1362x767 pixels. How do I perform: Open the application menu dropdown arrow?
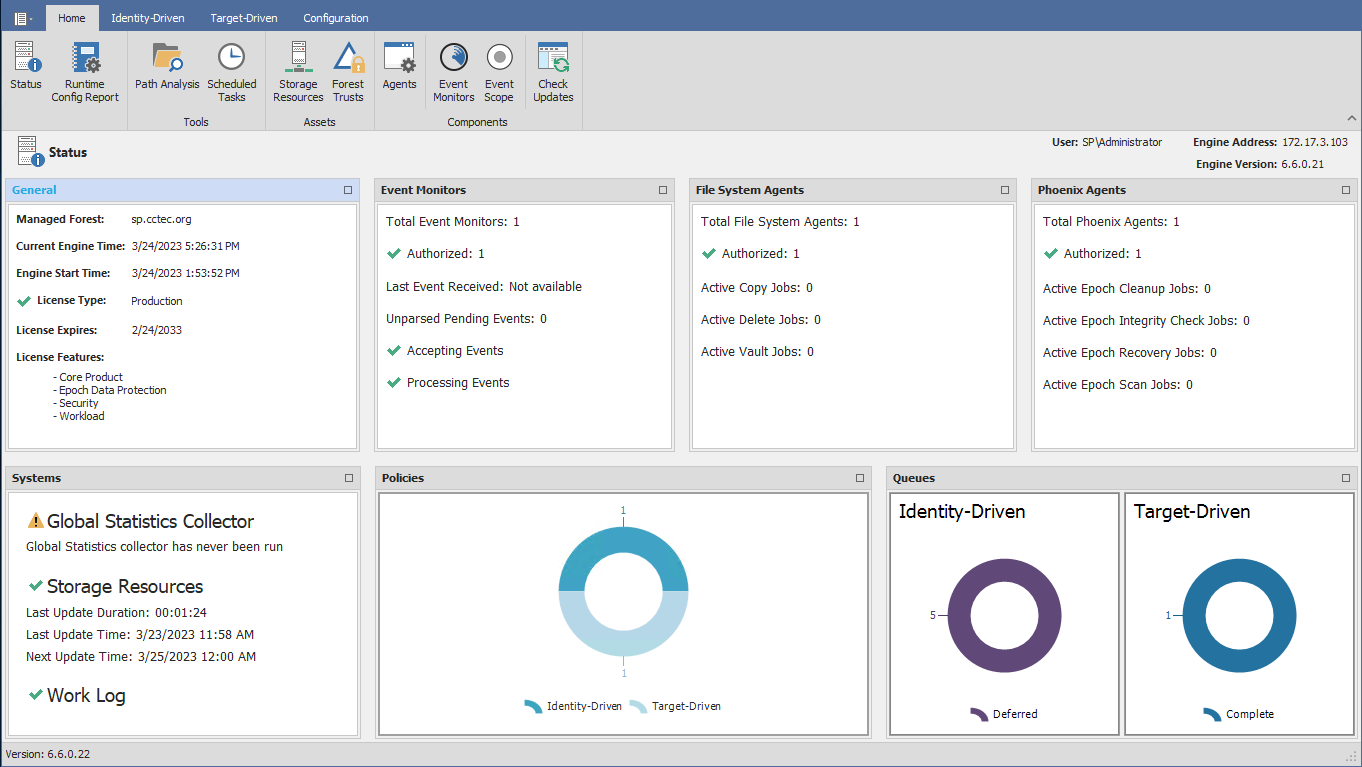tap(29, 16)
